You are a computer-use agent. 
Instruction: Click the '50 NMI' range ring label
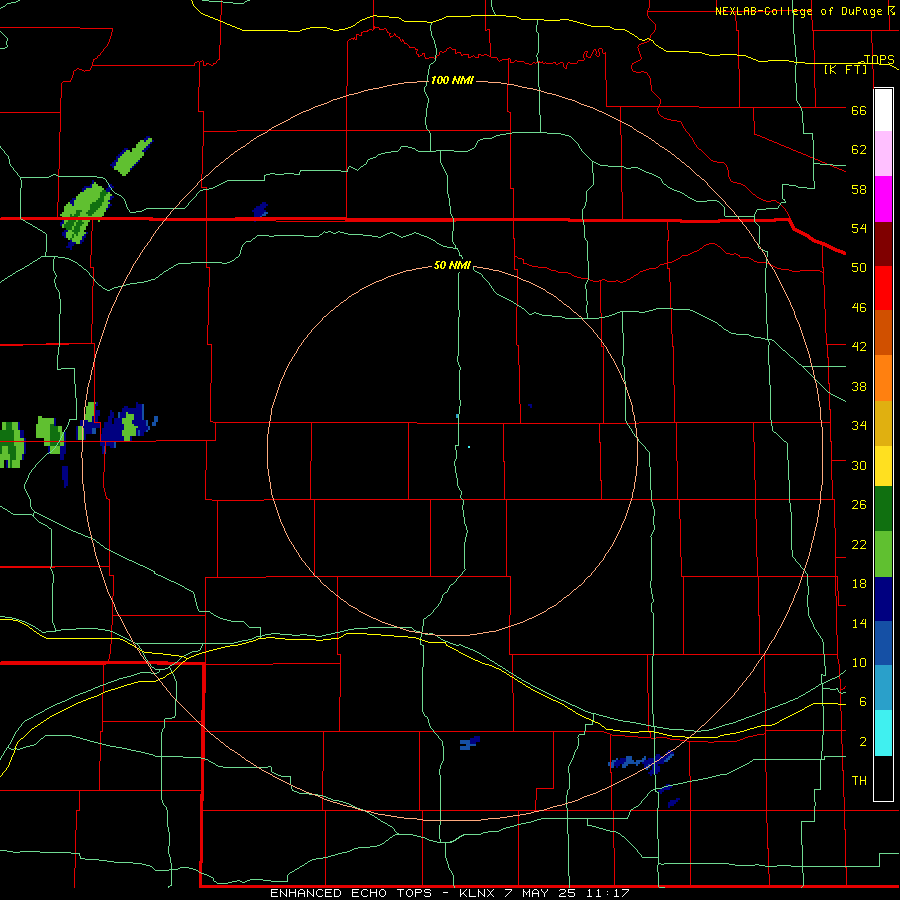[x=452, y=265]
